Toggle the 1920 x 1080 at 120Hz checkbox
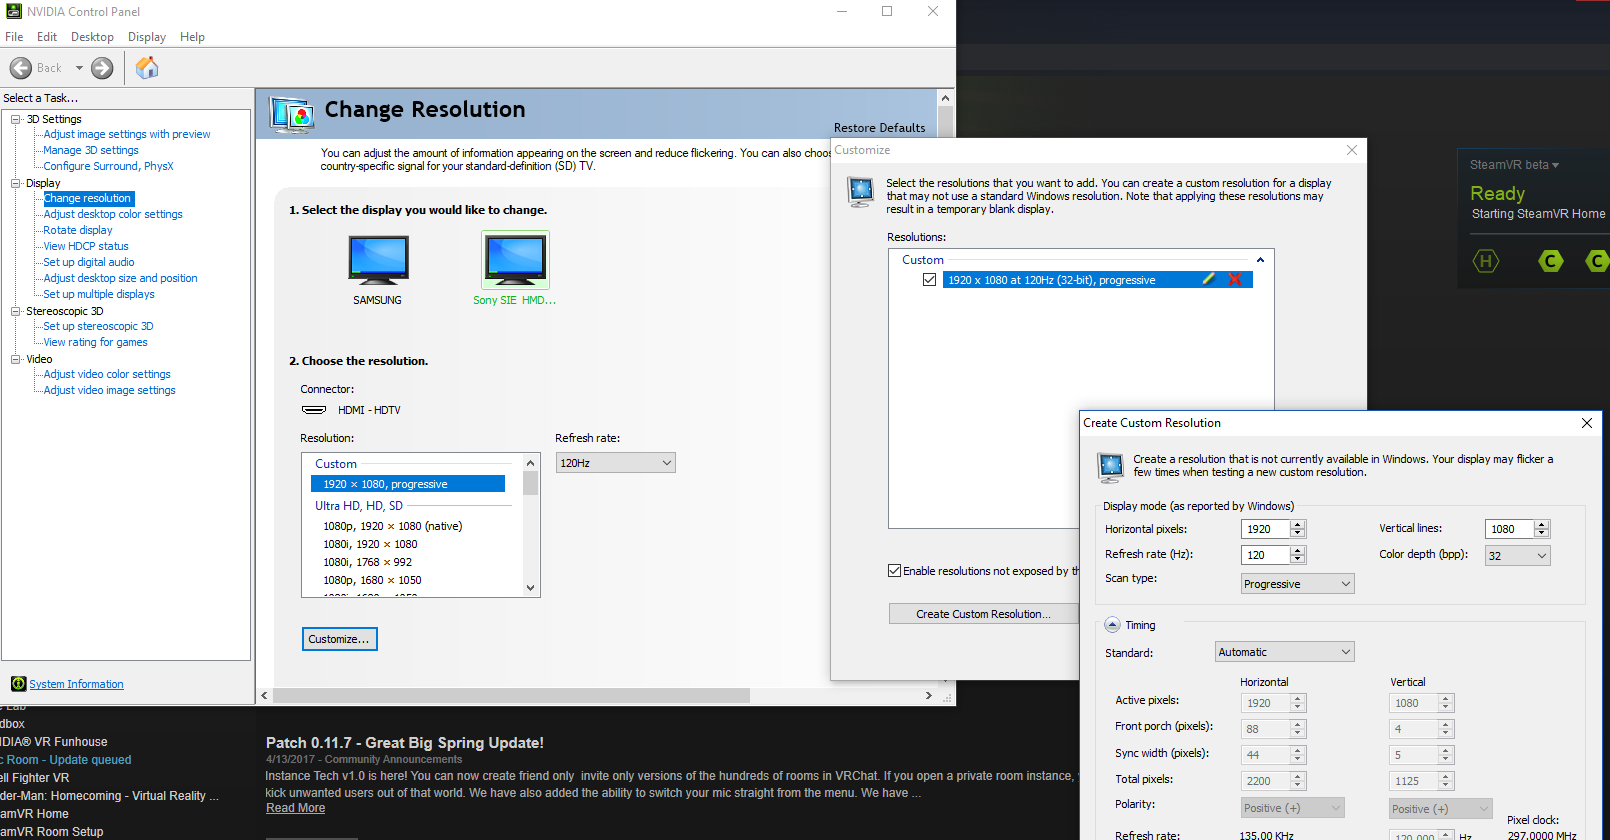 (x=930, y=280)
